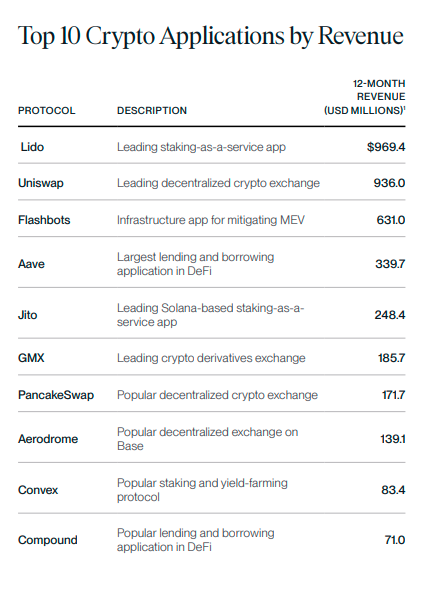Select Aerodrome in the protocol column
Image resolution: width=433 pixels, height=593 pixels.
pyautogui.click(x=48, y=439)
